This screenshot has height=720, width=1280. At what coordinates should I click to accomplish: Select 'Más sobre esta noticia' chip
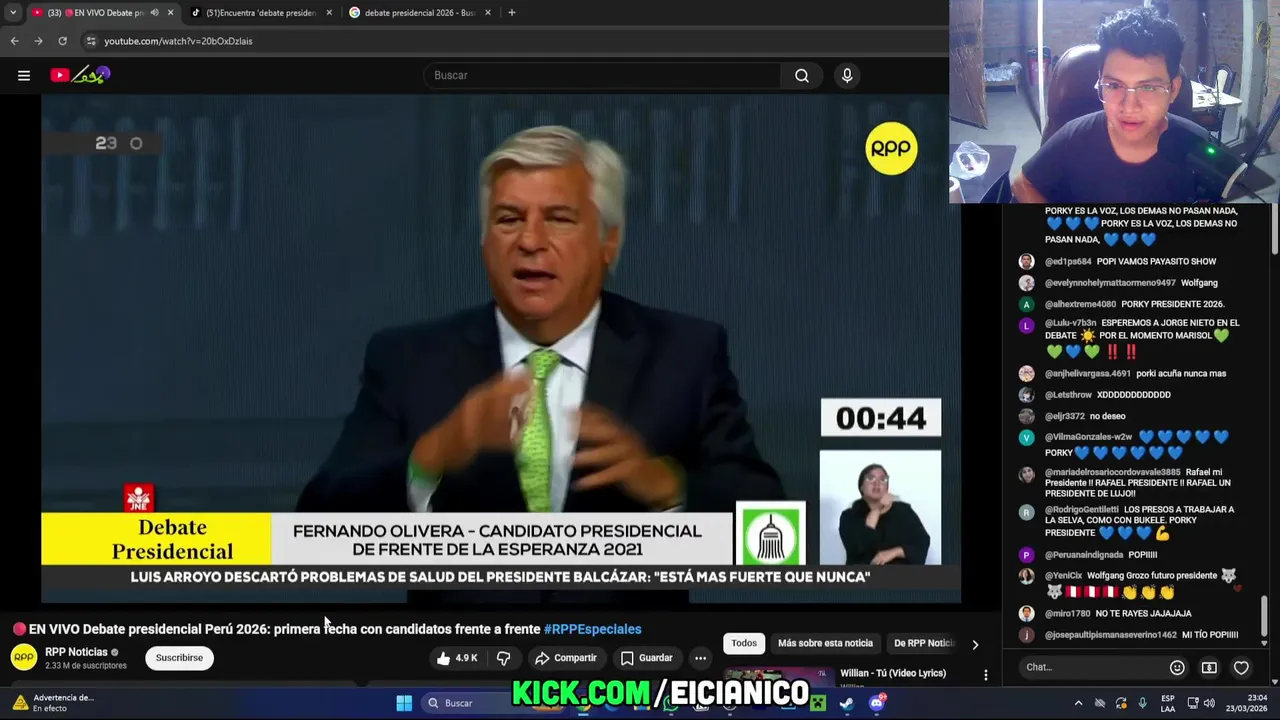[x=825, y=643]
